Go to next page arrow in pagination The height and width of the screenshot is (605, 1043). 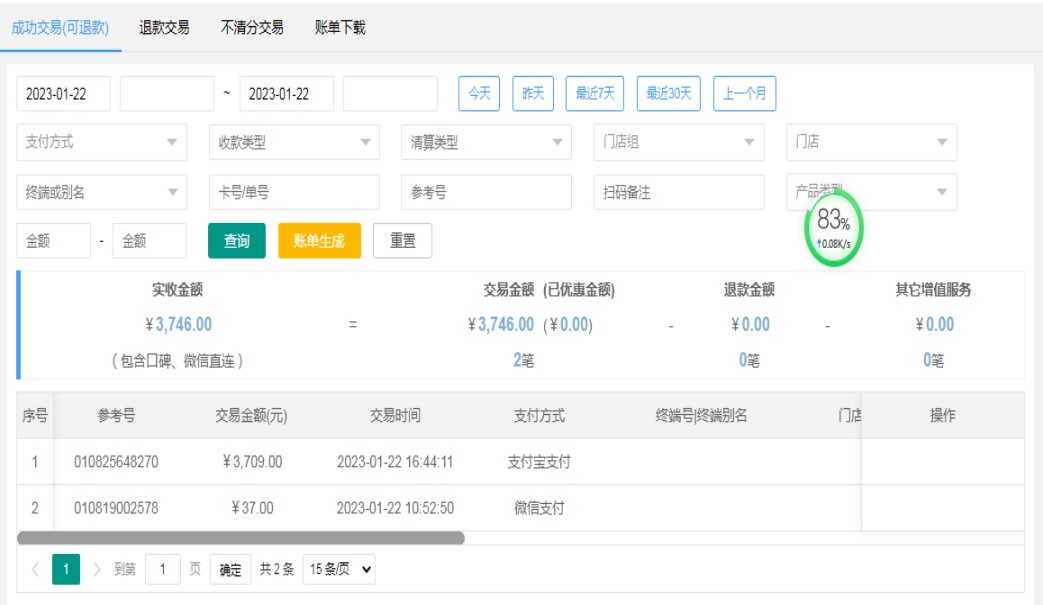tap(96, 570)
